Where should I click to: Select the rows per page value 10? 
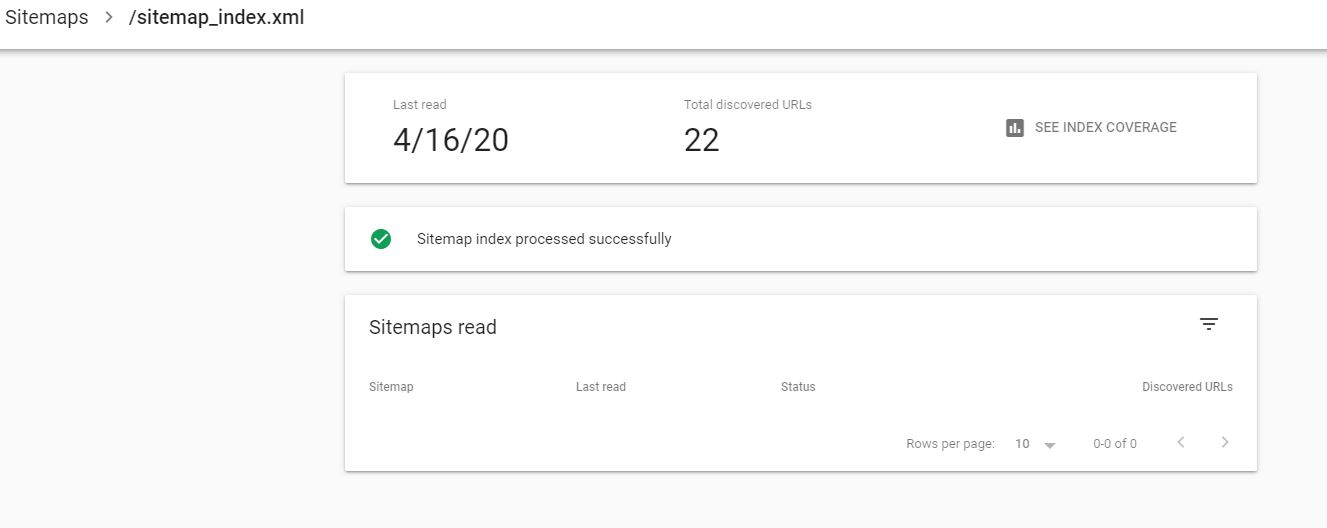pos(1022,444)
